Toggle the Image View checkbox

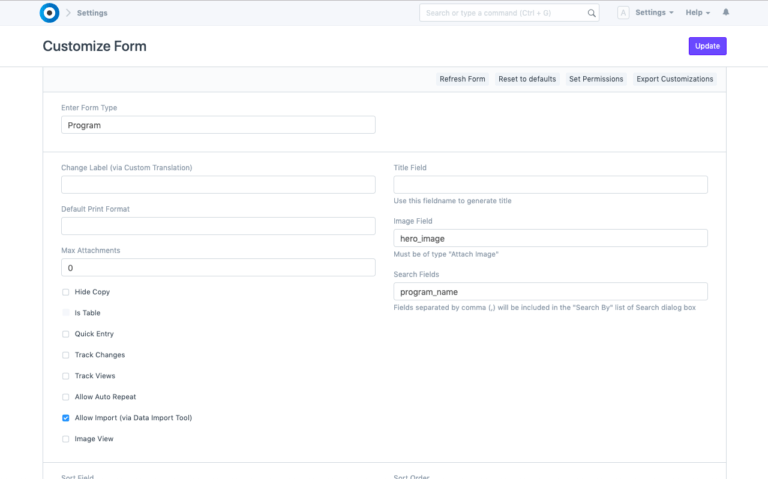pyautogui.click(x=66, y=439)
